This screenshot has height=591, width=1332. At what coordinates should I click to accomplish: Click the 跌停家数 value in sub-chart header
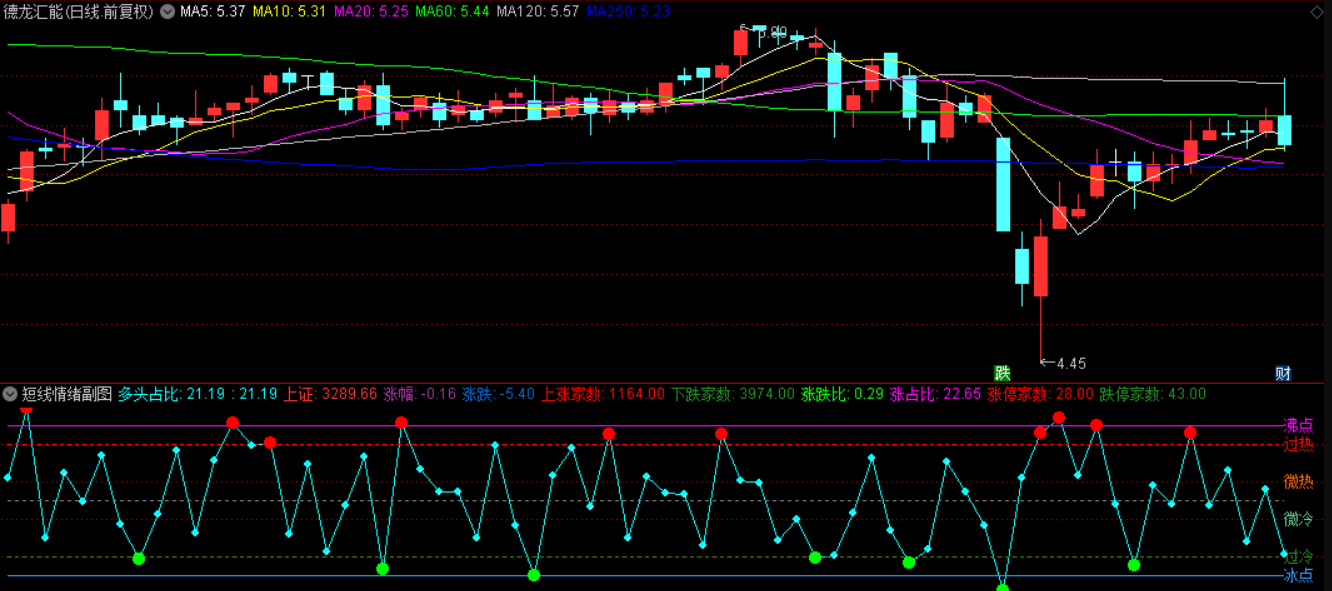(x=1152, y=394)
